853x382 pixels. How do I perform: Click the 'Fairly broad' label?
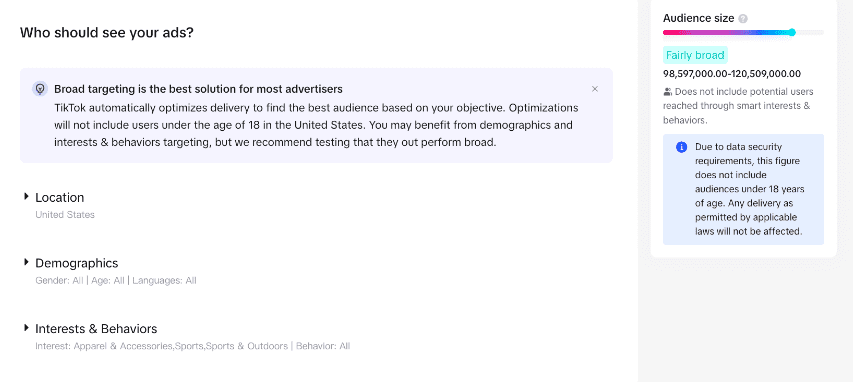(695, 56)
